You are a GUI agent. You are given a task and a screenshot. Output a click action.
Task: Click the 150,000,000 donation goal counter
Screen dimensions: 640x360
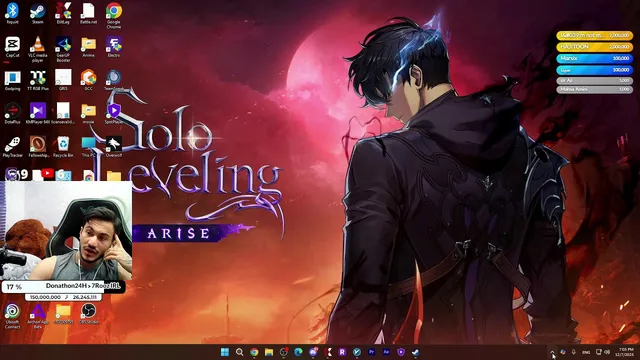pos(63,297)
